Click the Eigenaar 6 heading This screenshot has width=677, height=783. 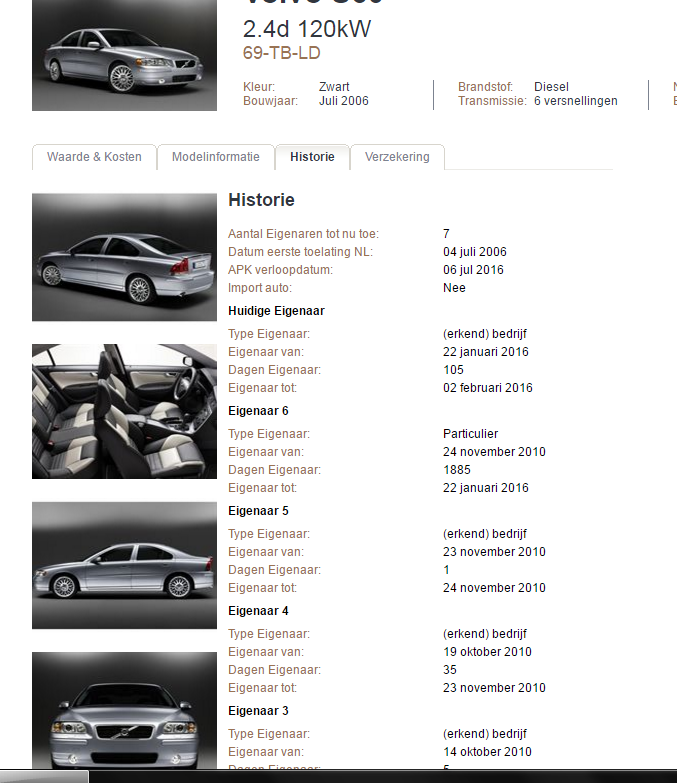point(258,411)
